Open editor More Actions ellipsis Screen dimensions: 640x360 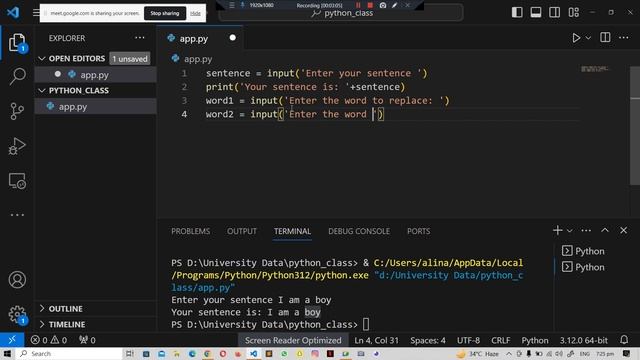click(x=624, y=38)
